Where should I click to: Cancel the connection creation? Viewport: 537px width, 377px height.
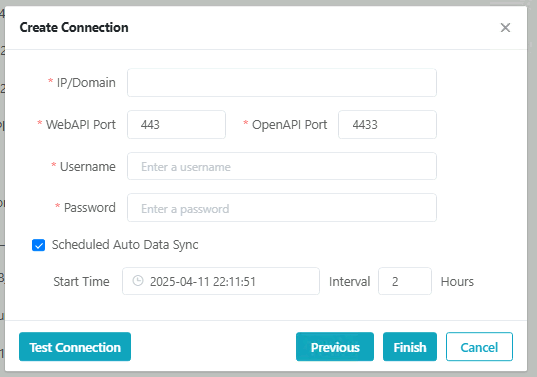(x=479, y=347)
